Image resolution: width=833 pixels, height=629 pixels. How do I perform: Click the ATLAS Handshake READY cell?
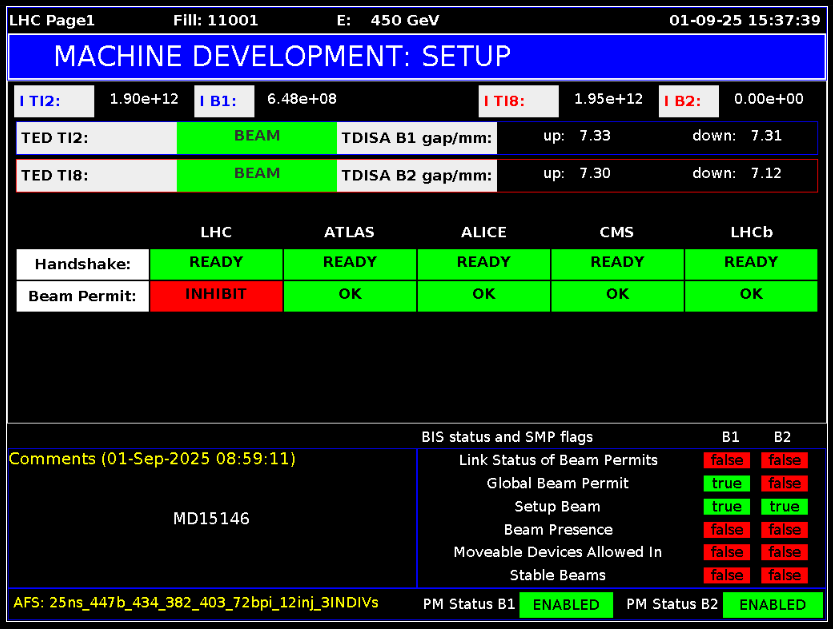350,265
